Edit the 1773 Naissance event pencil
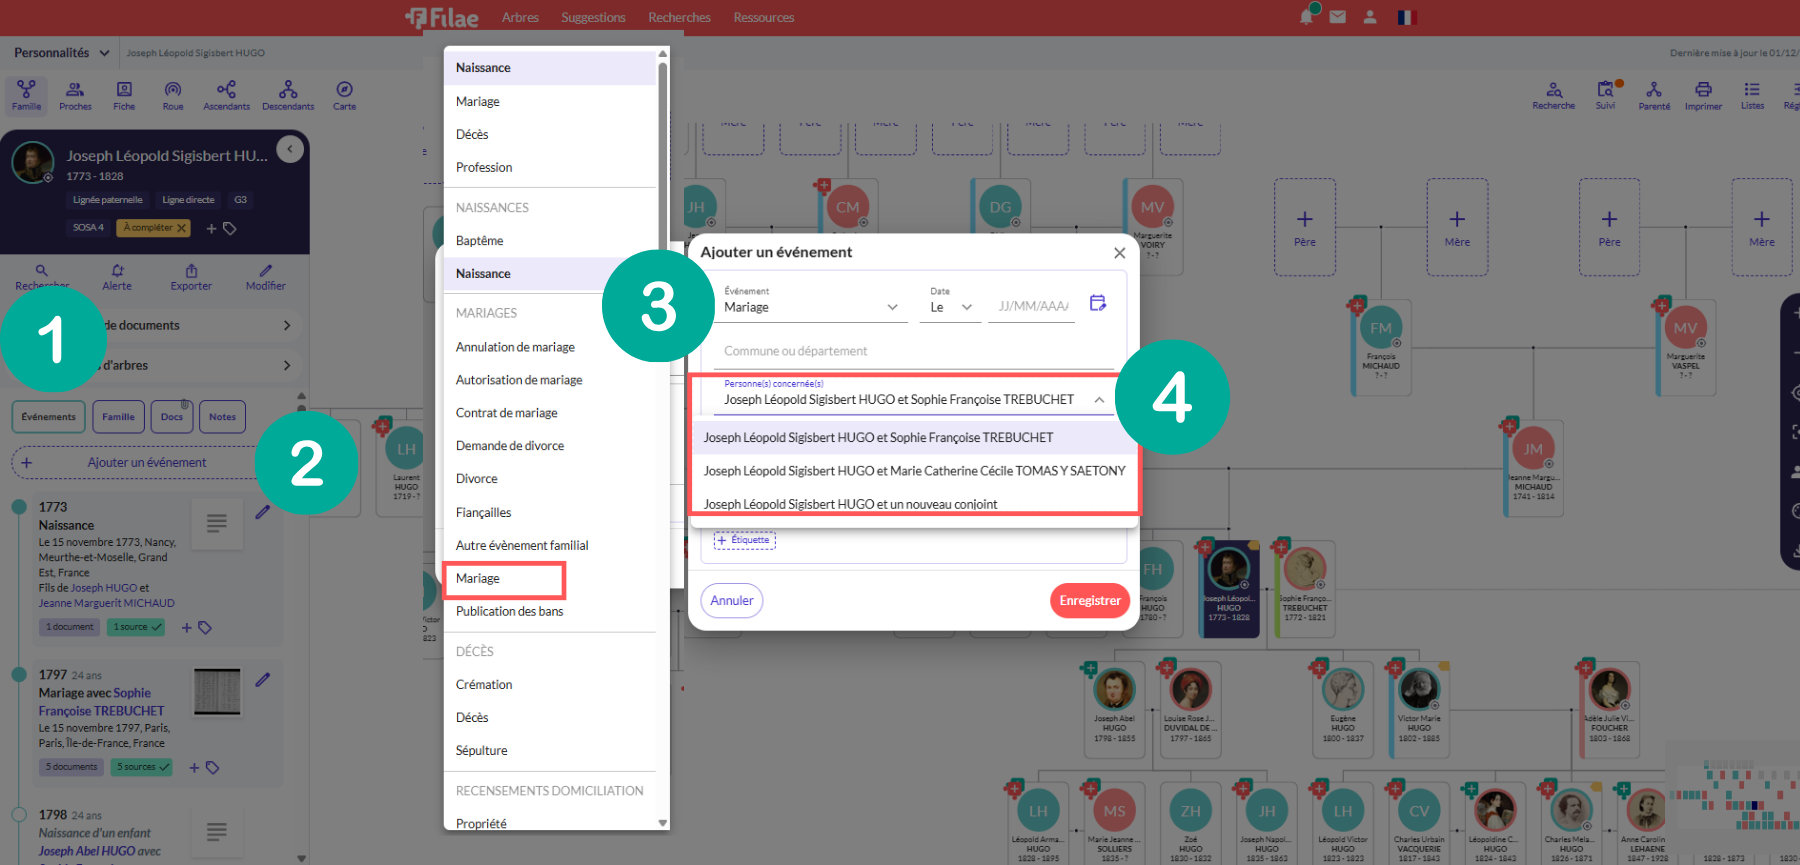 262,512
